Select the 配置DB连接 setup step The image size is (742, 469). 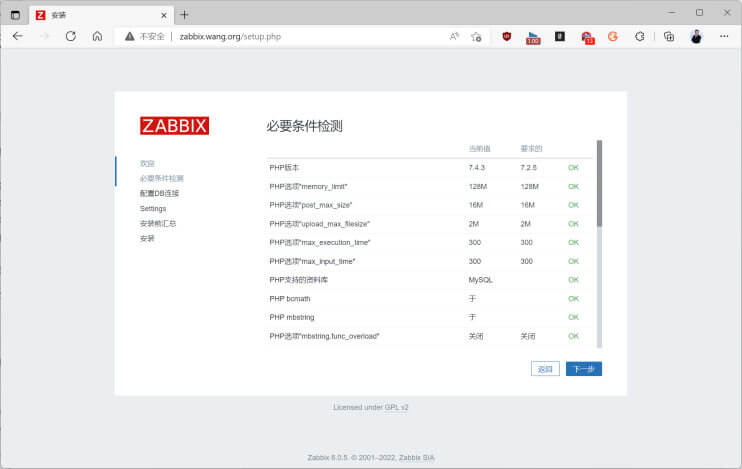[159, 193]
